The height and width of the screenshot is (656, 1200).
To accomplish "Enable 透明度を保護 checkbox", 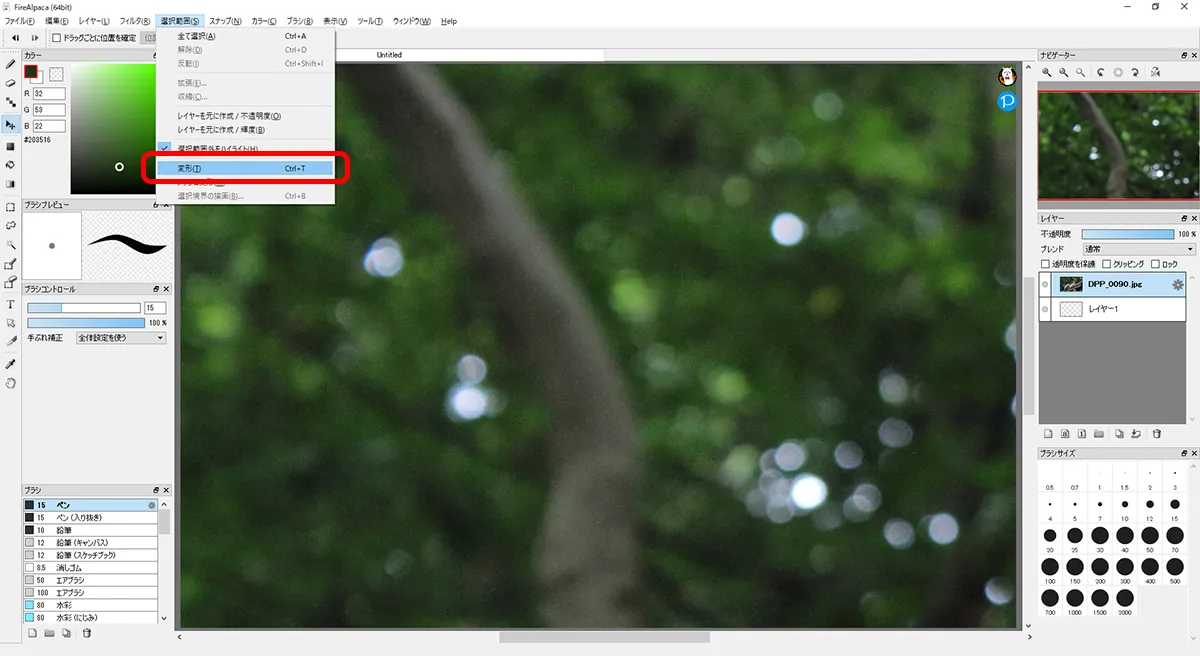I will pos(1046,264).
